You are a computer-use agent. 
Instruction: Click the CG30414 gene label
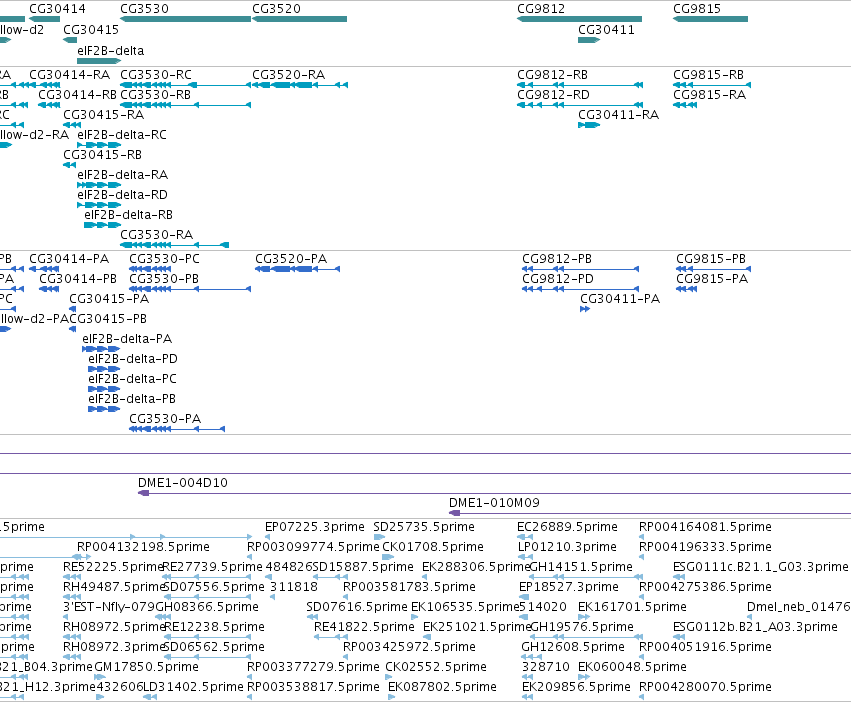(57, 9)
